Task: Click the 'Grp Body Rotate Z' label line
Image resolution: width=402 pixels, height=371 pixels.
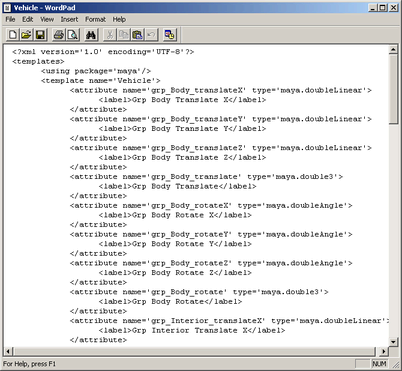Action: coord(175,273)
